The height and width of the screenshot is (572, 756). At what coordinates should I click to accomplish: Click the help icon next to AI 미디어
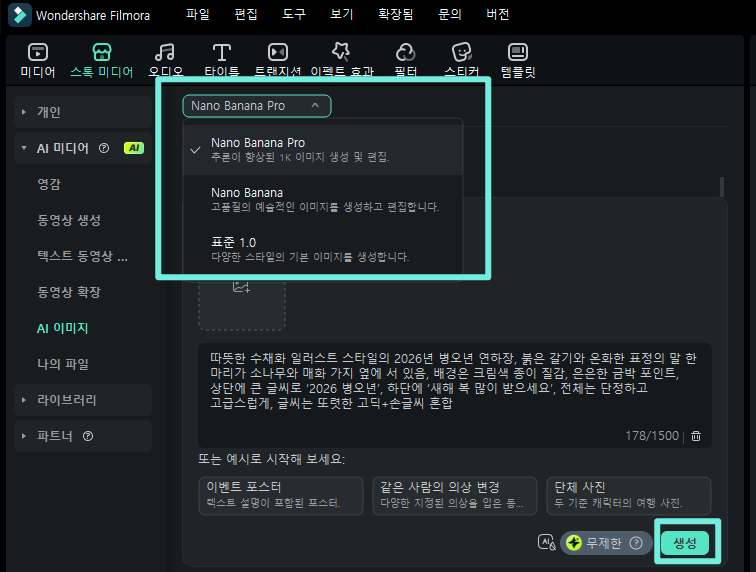[x=104, y=148]
